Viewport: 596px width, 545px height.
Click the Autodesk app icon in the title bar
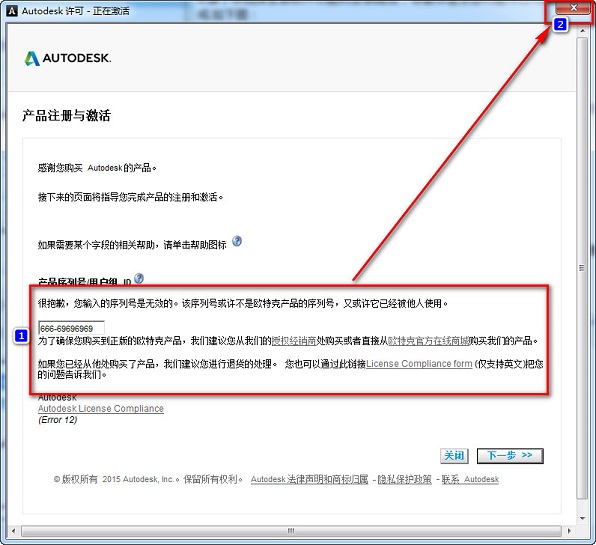(12, 11)
